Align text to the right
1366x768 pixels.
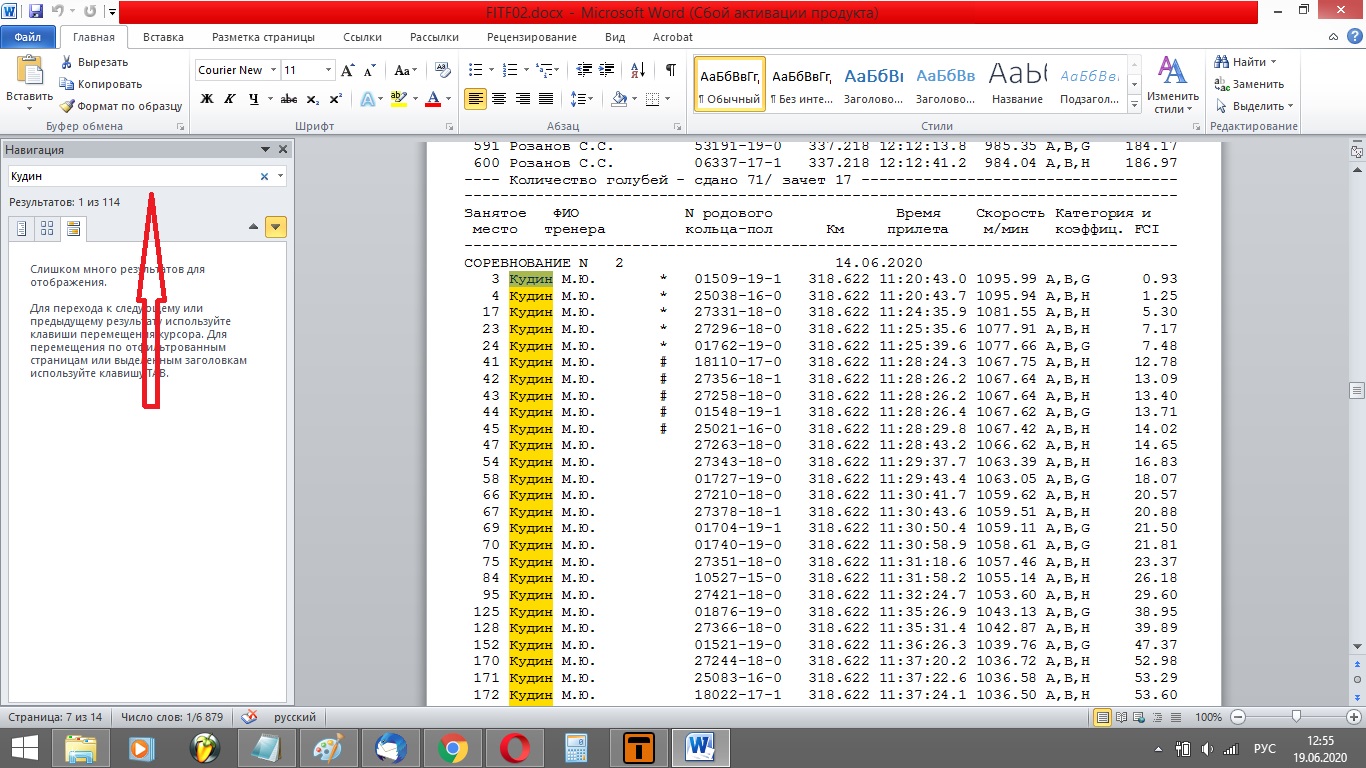(522, 99)
